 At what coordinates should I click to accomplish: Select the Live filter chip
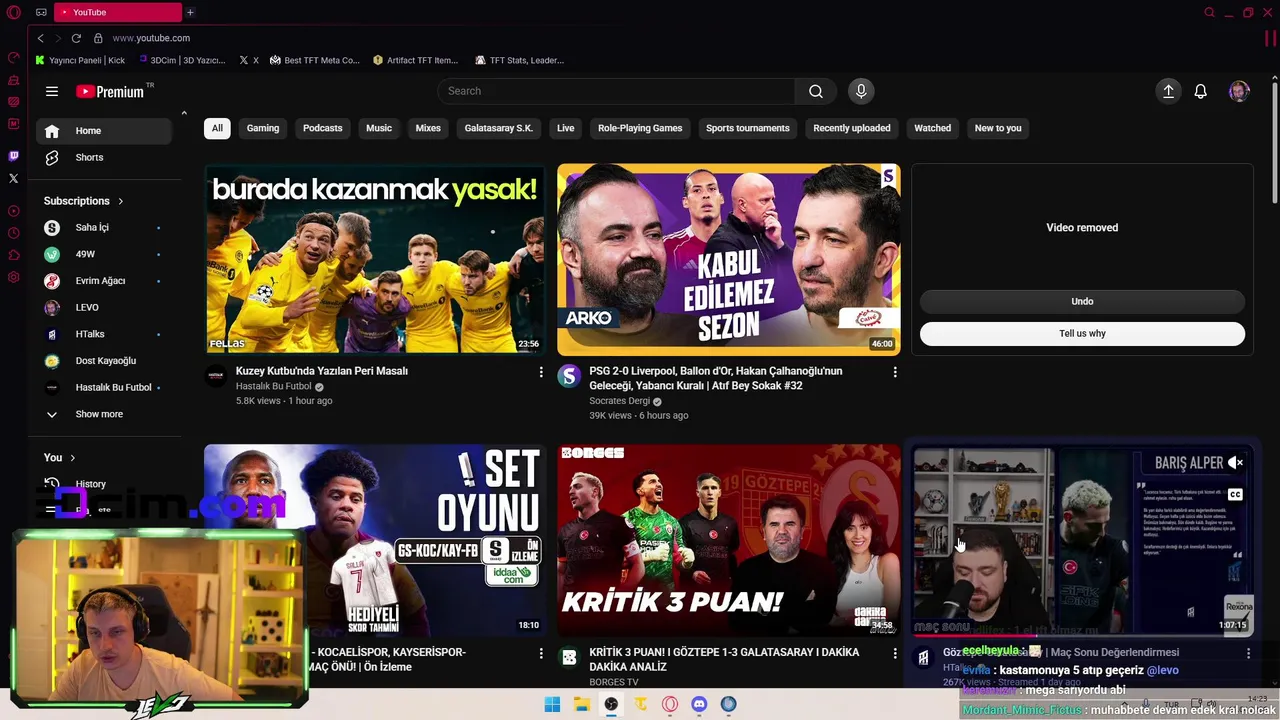pos(566,128)
